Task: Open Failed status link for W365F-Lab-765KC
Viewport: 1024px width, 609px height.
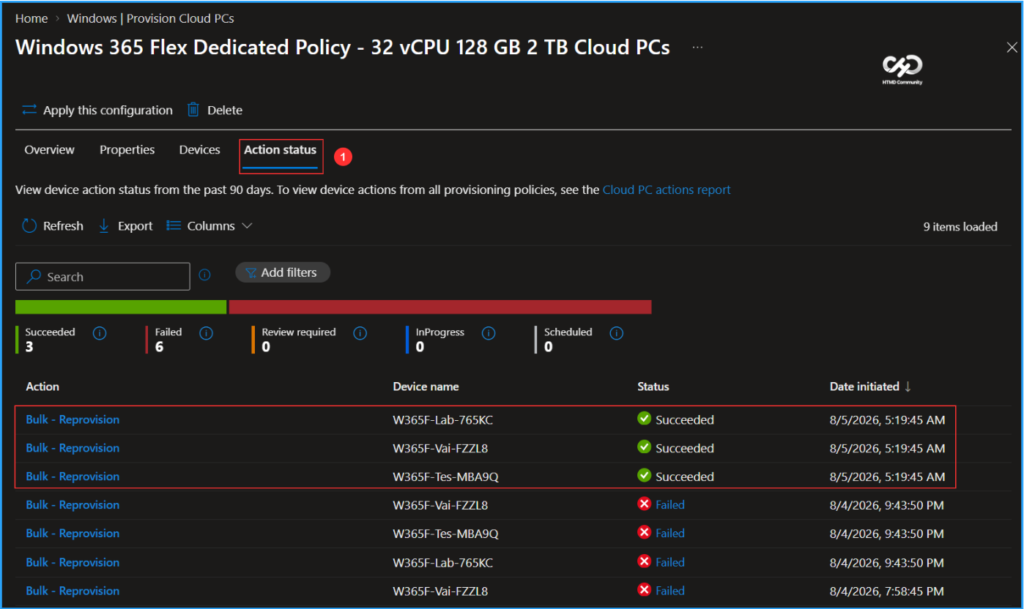Action: coord(670,562)
